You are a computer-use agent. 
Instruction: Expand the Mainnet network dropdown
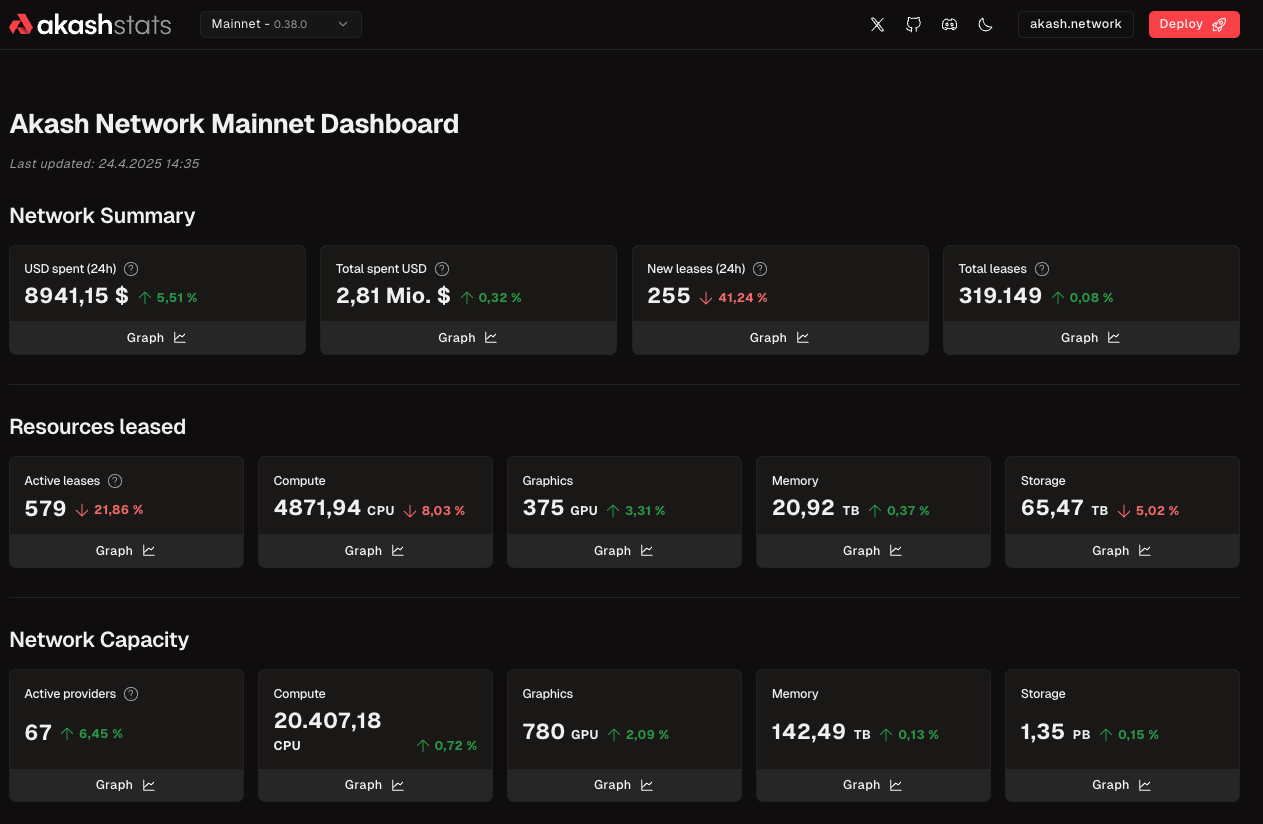point(280,24)
